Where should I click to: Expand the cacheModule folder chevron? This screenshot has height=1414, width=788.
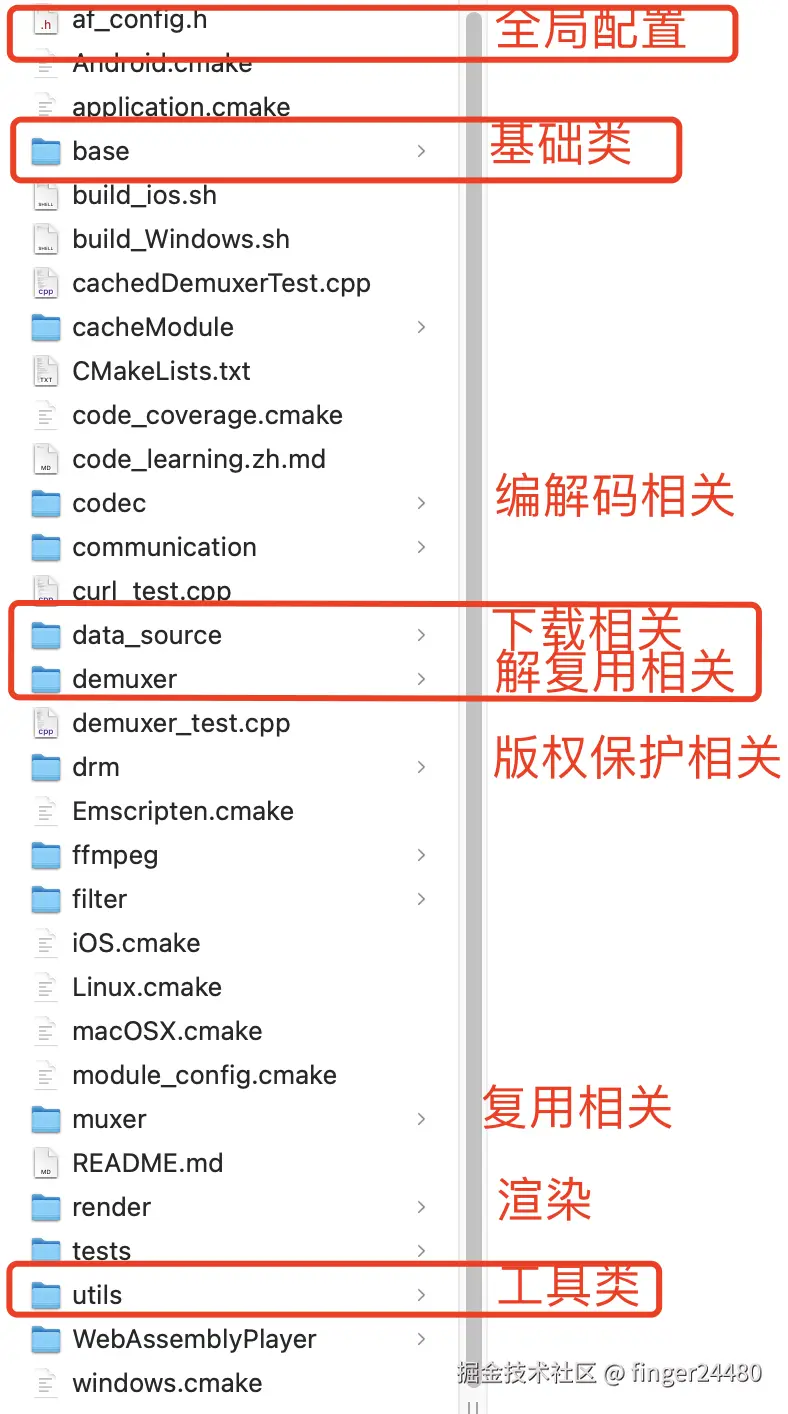click(x=422, y=327)
